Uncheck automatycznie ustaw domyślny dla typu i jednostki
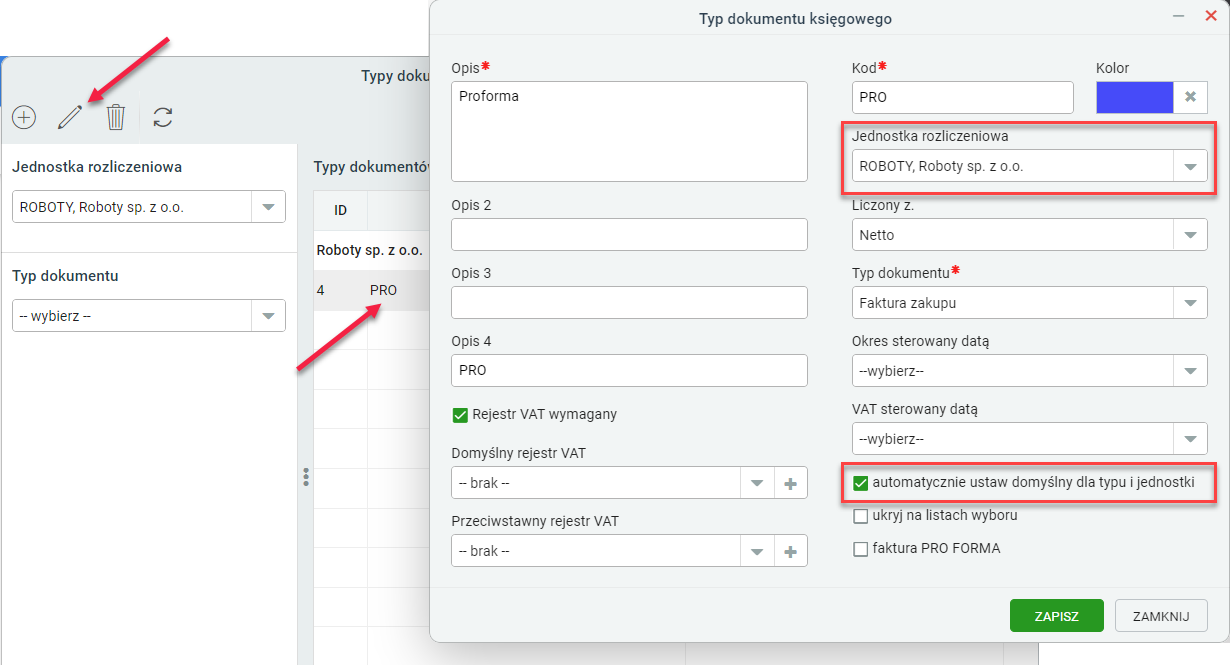This screenshot has width=1230, height=665. pyautogui.click(x=860, y=483)
